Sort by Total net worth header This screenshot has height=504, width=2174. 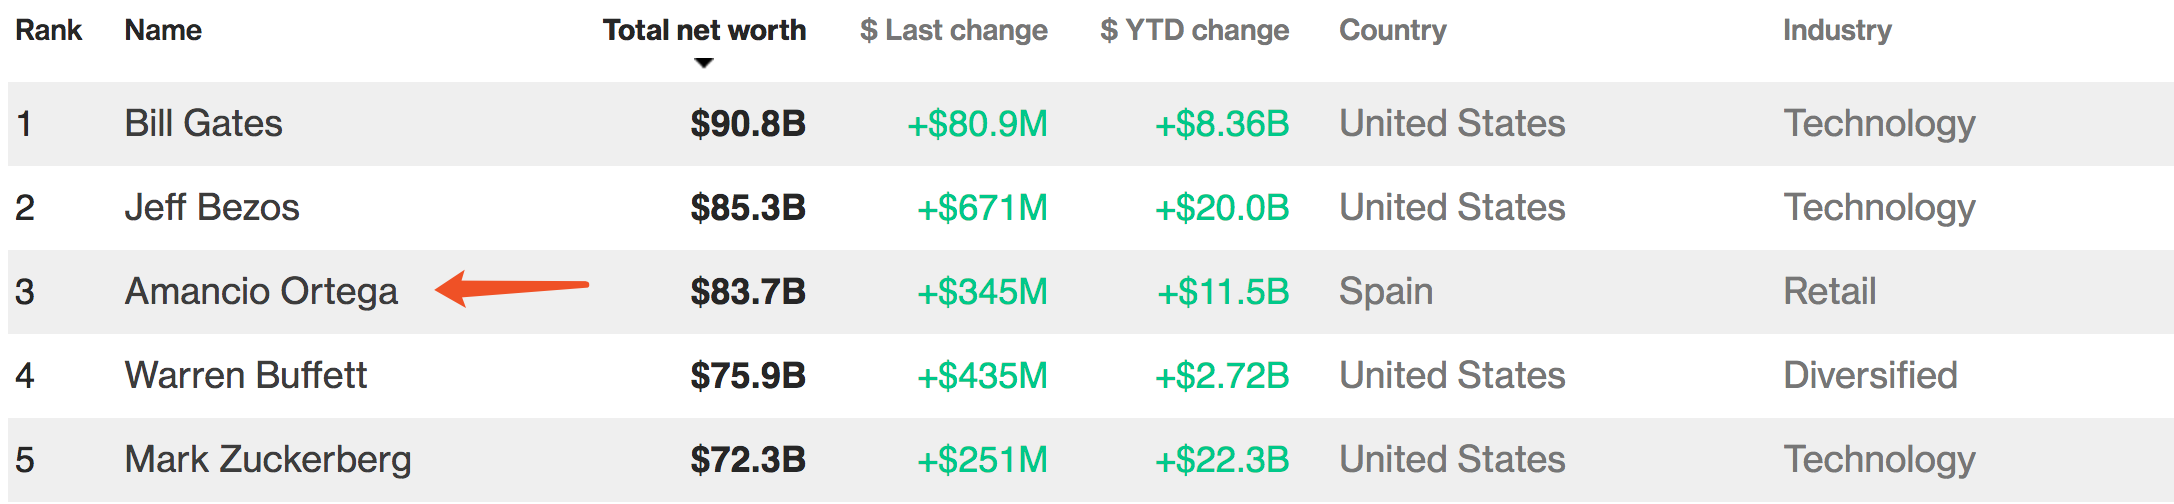click(x=704, y=30)
